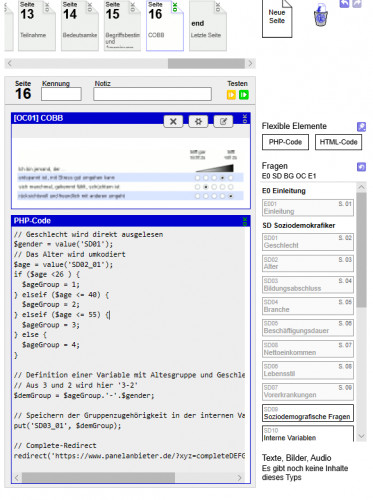Click left arrow of PHP code scrollbar

pyautogui.click(x=17, y=478)
